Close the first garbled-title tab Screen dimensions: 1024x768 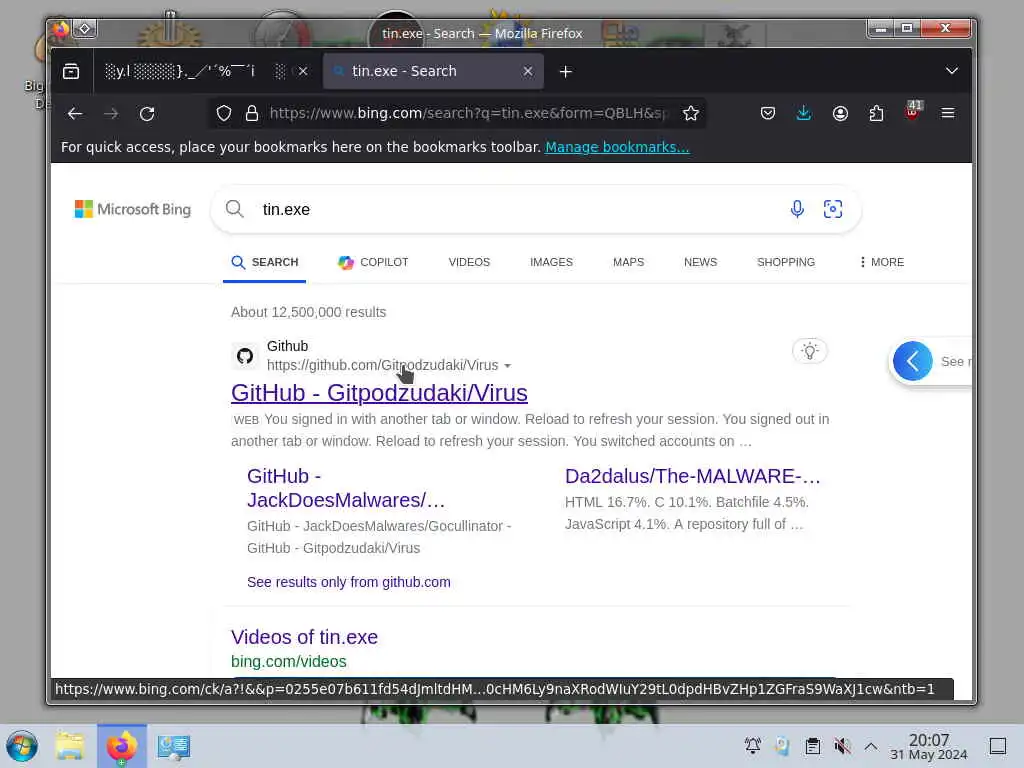pyautogui.click(x=303, y=71)
